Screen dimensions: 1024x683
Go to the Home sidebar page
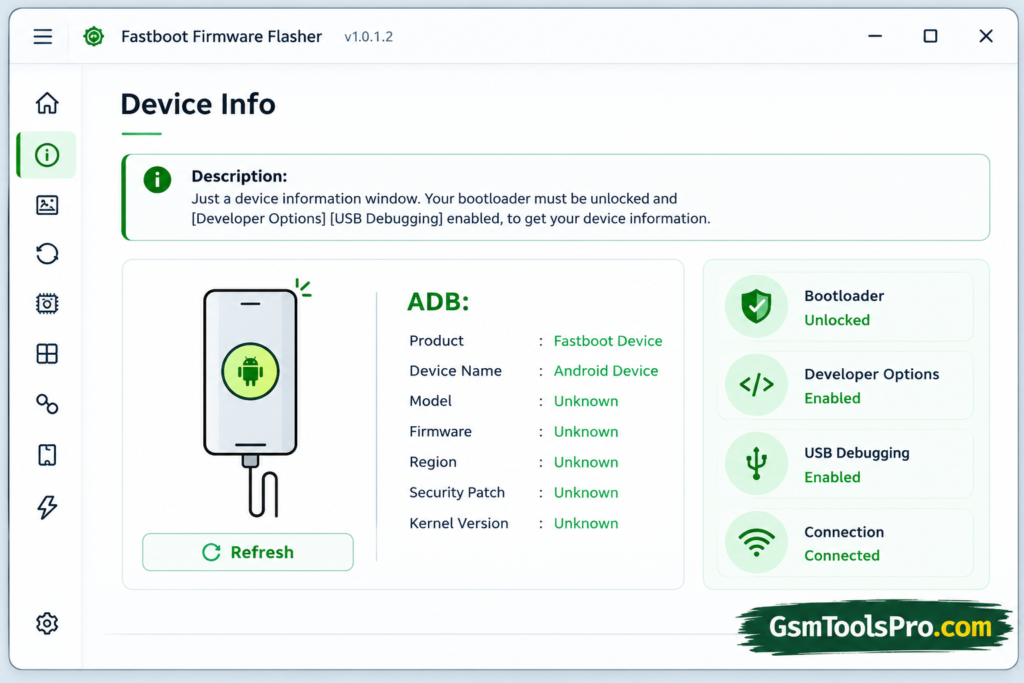tap(47, 103)
